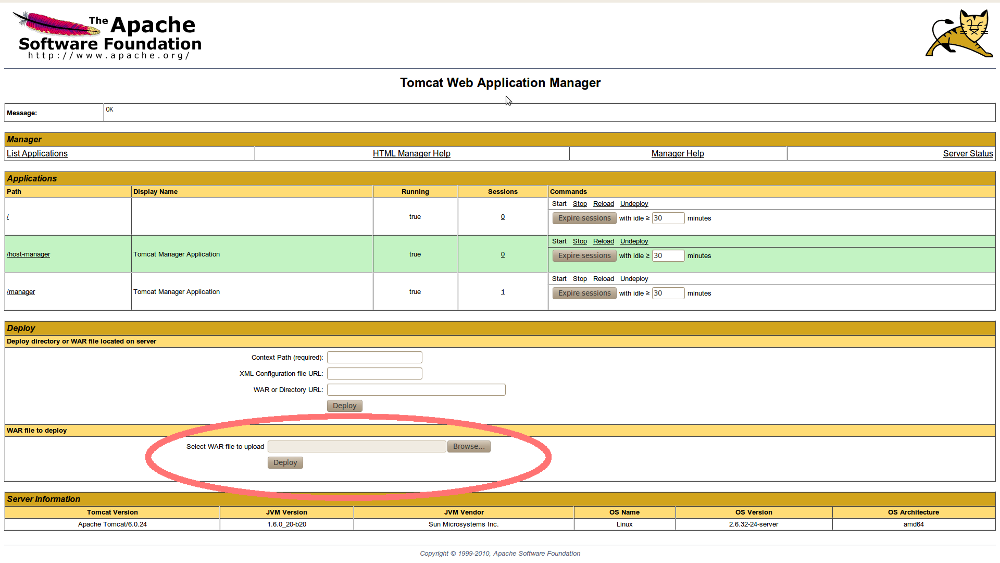Viewport: 1000px width, 563px height.
Task: Open the List Applications link
Action: tap(37, 154)
